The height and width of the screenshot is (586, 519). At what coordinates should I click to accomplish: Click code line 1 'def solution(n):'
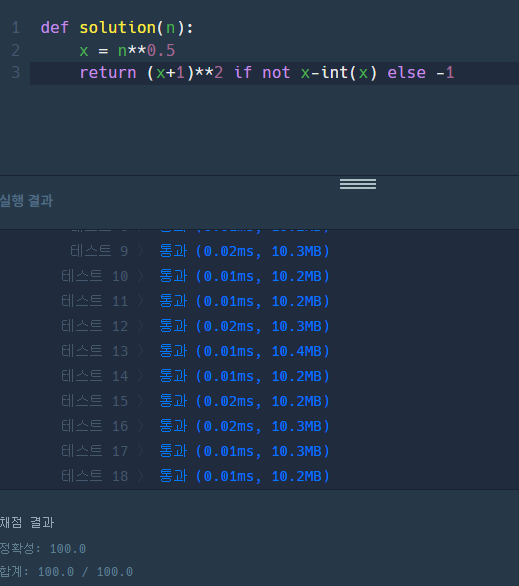[117, 28]
